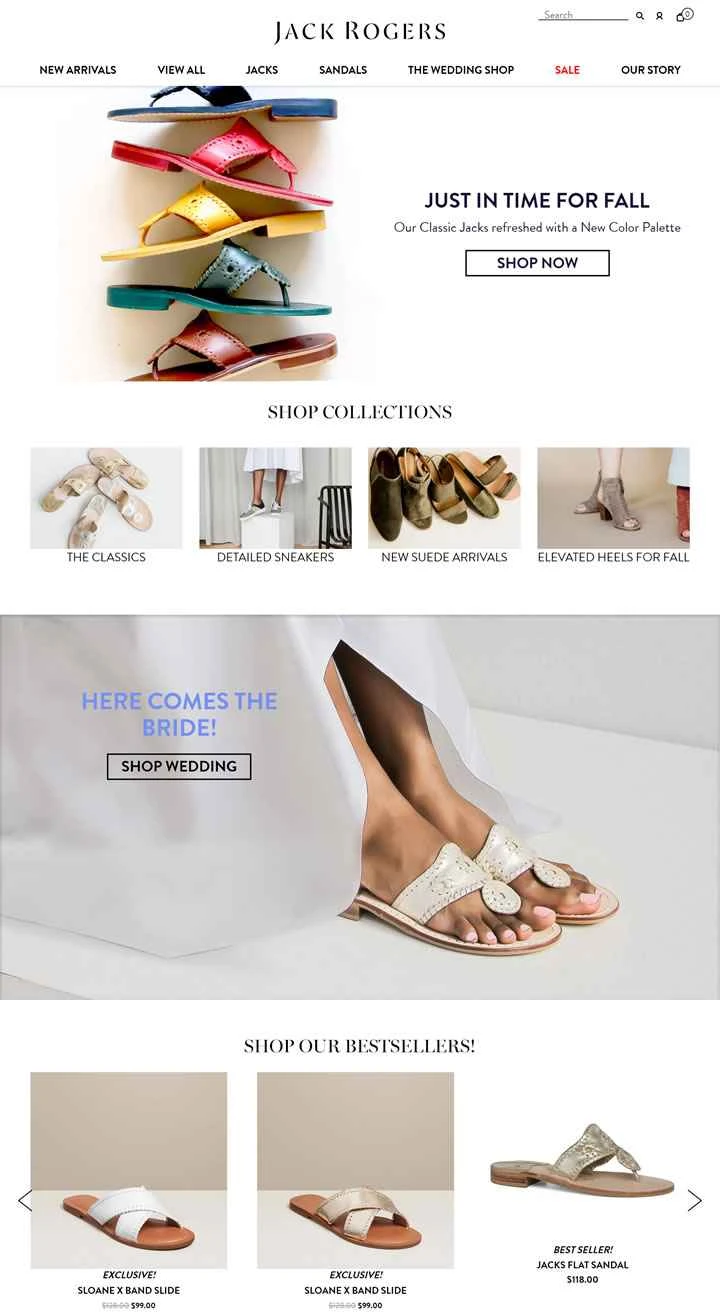Screen dimensions: 720x1312
Task: Select the Elevated Heels for Fall link
Action: [613, 557]
